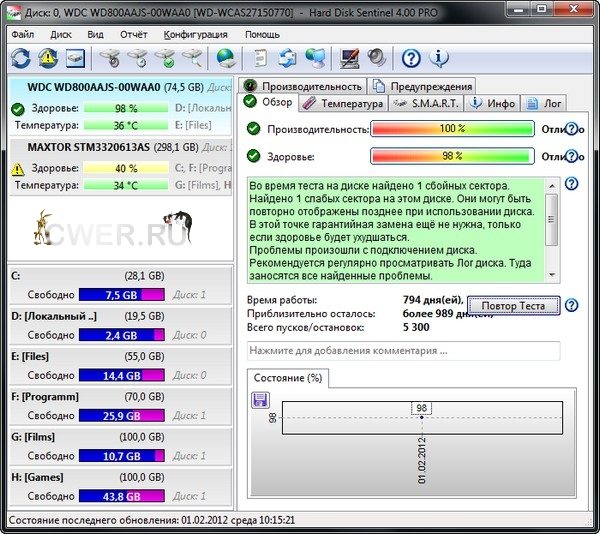Click help icon beside Повтор Теста button
Image resolution: width=600 pixels, height=534 pixels.
(x=571, y=305)
